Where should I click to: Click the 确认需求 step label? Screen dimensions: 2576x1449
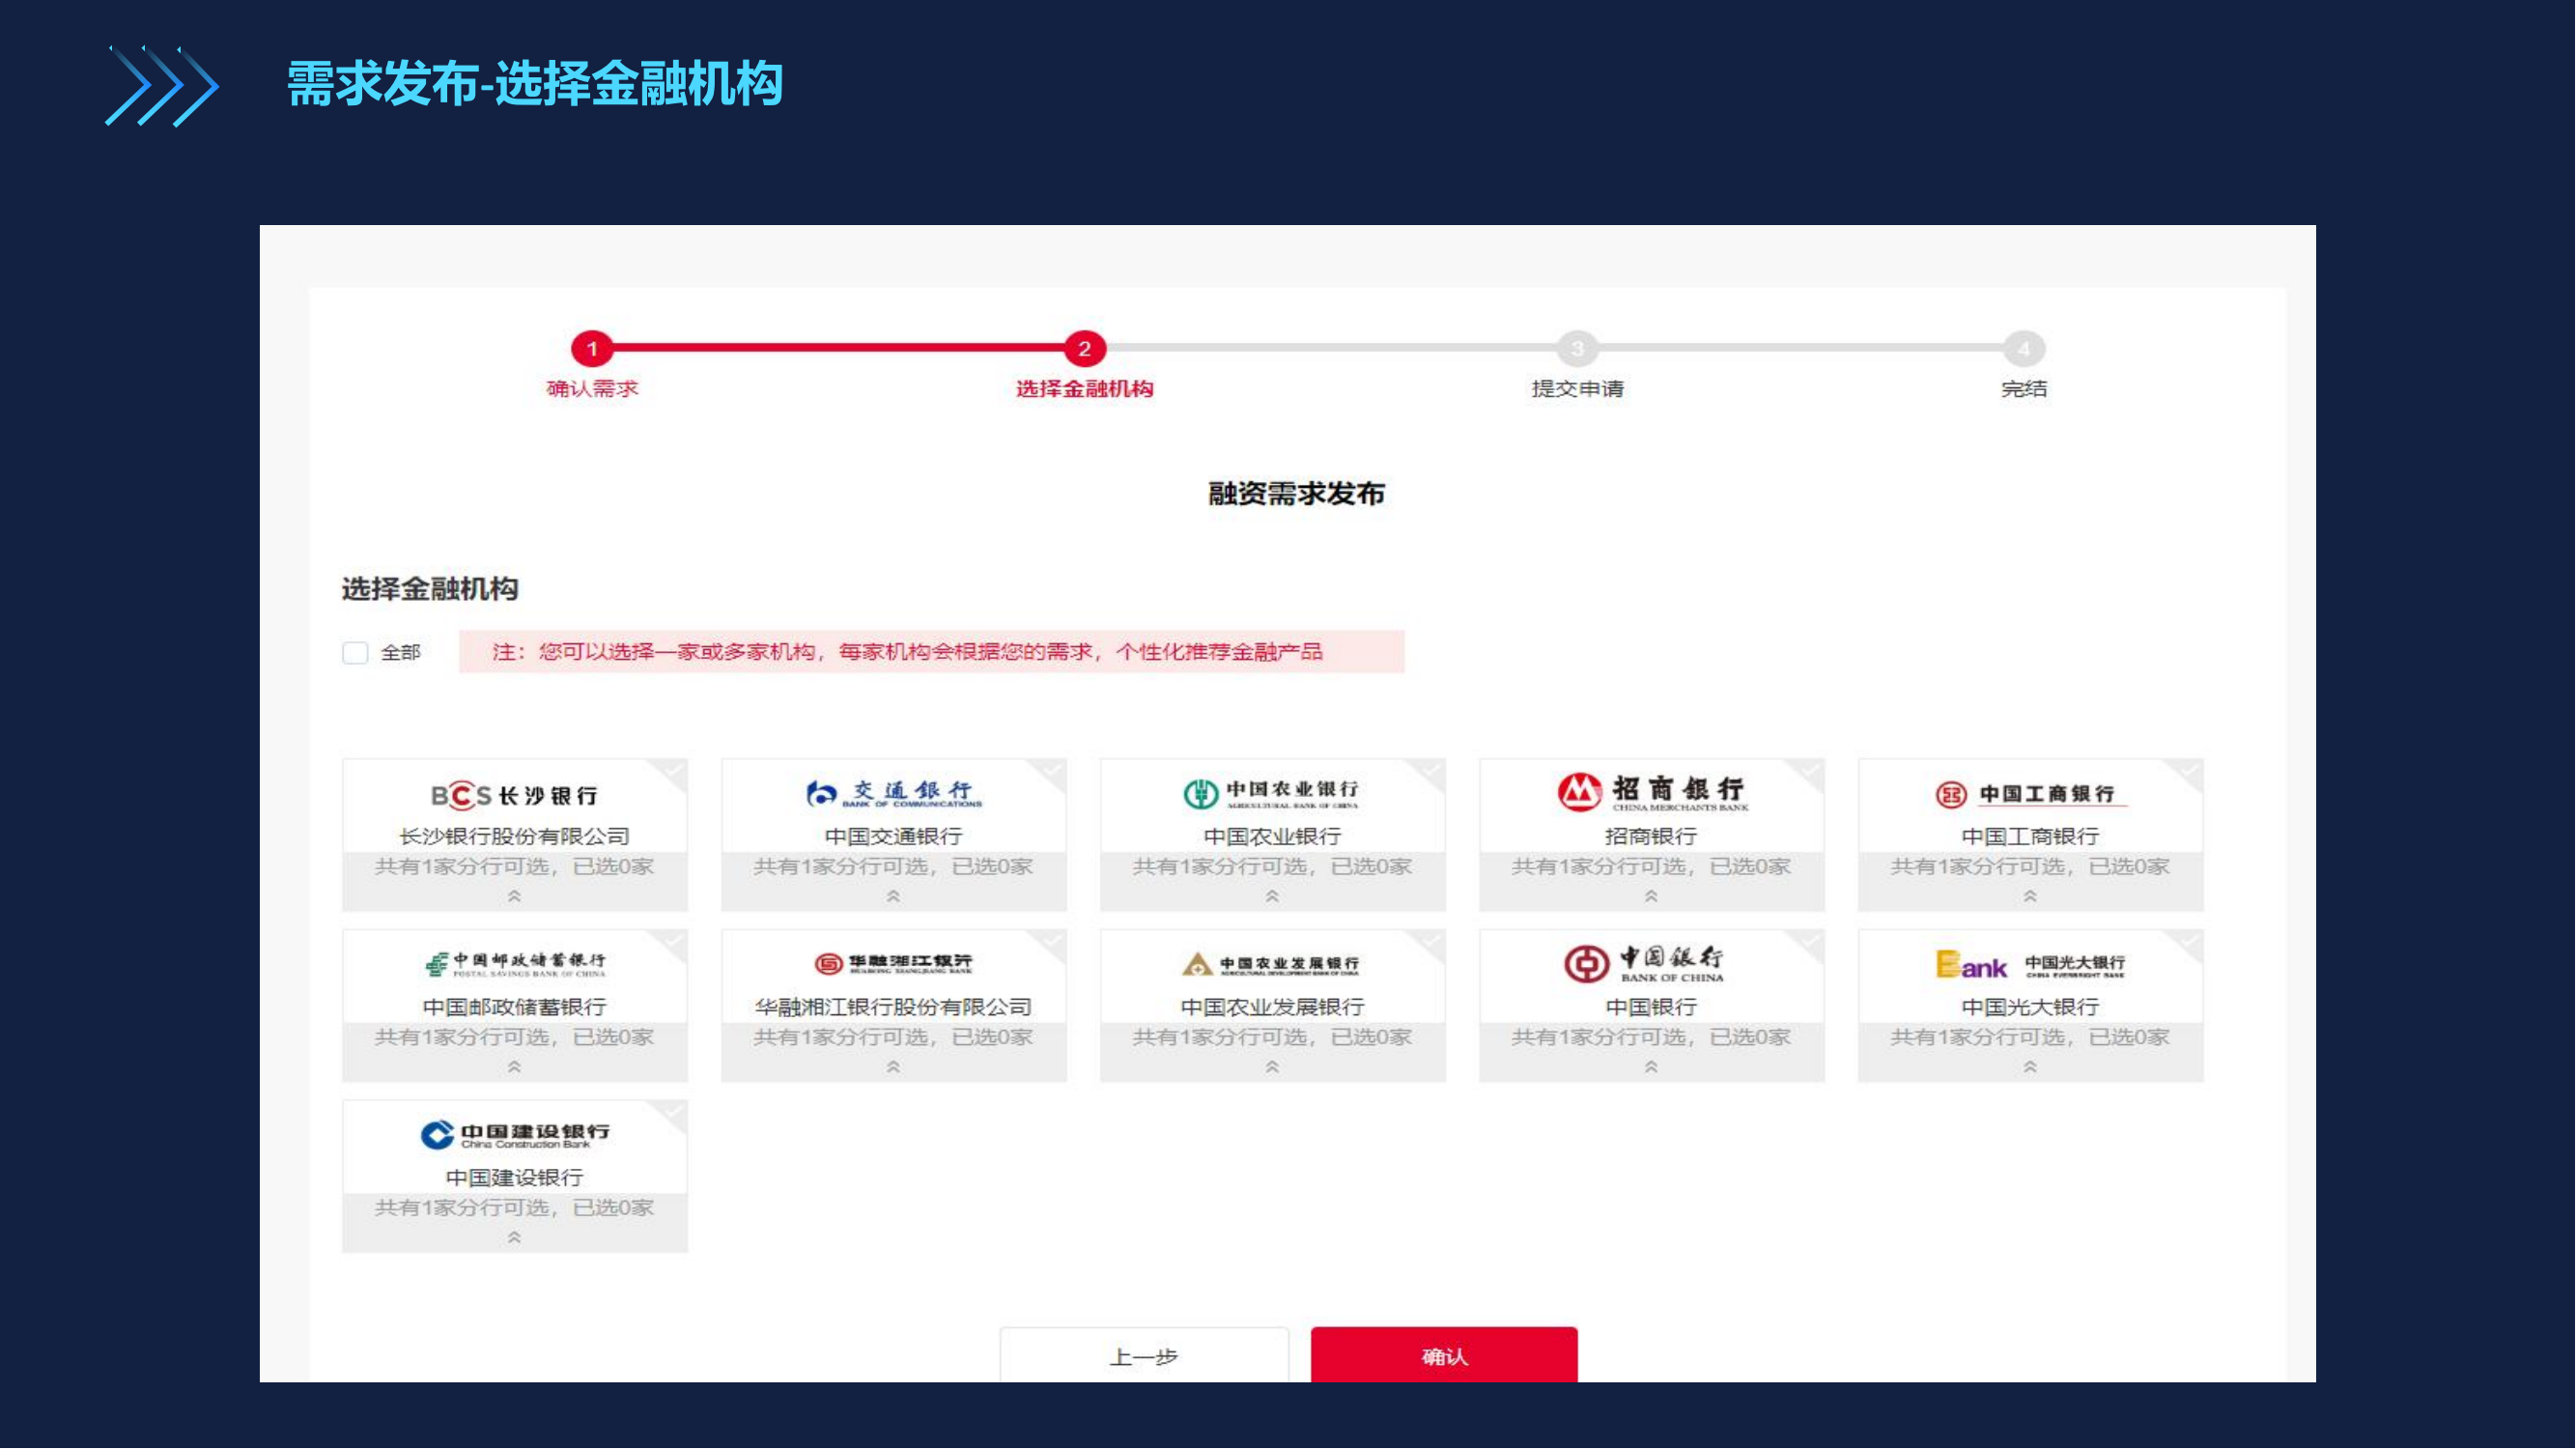pos(592,389)
